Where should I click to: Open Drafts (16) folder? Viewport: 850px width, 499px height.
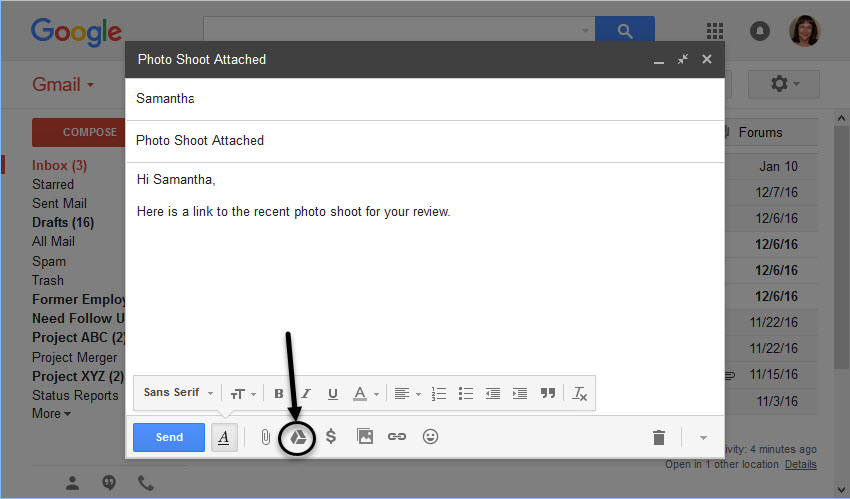(63, 222)
